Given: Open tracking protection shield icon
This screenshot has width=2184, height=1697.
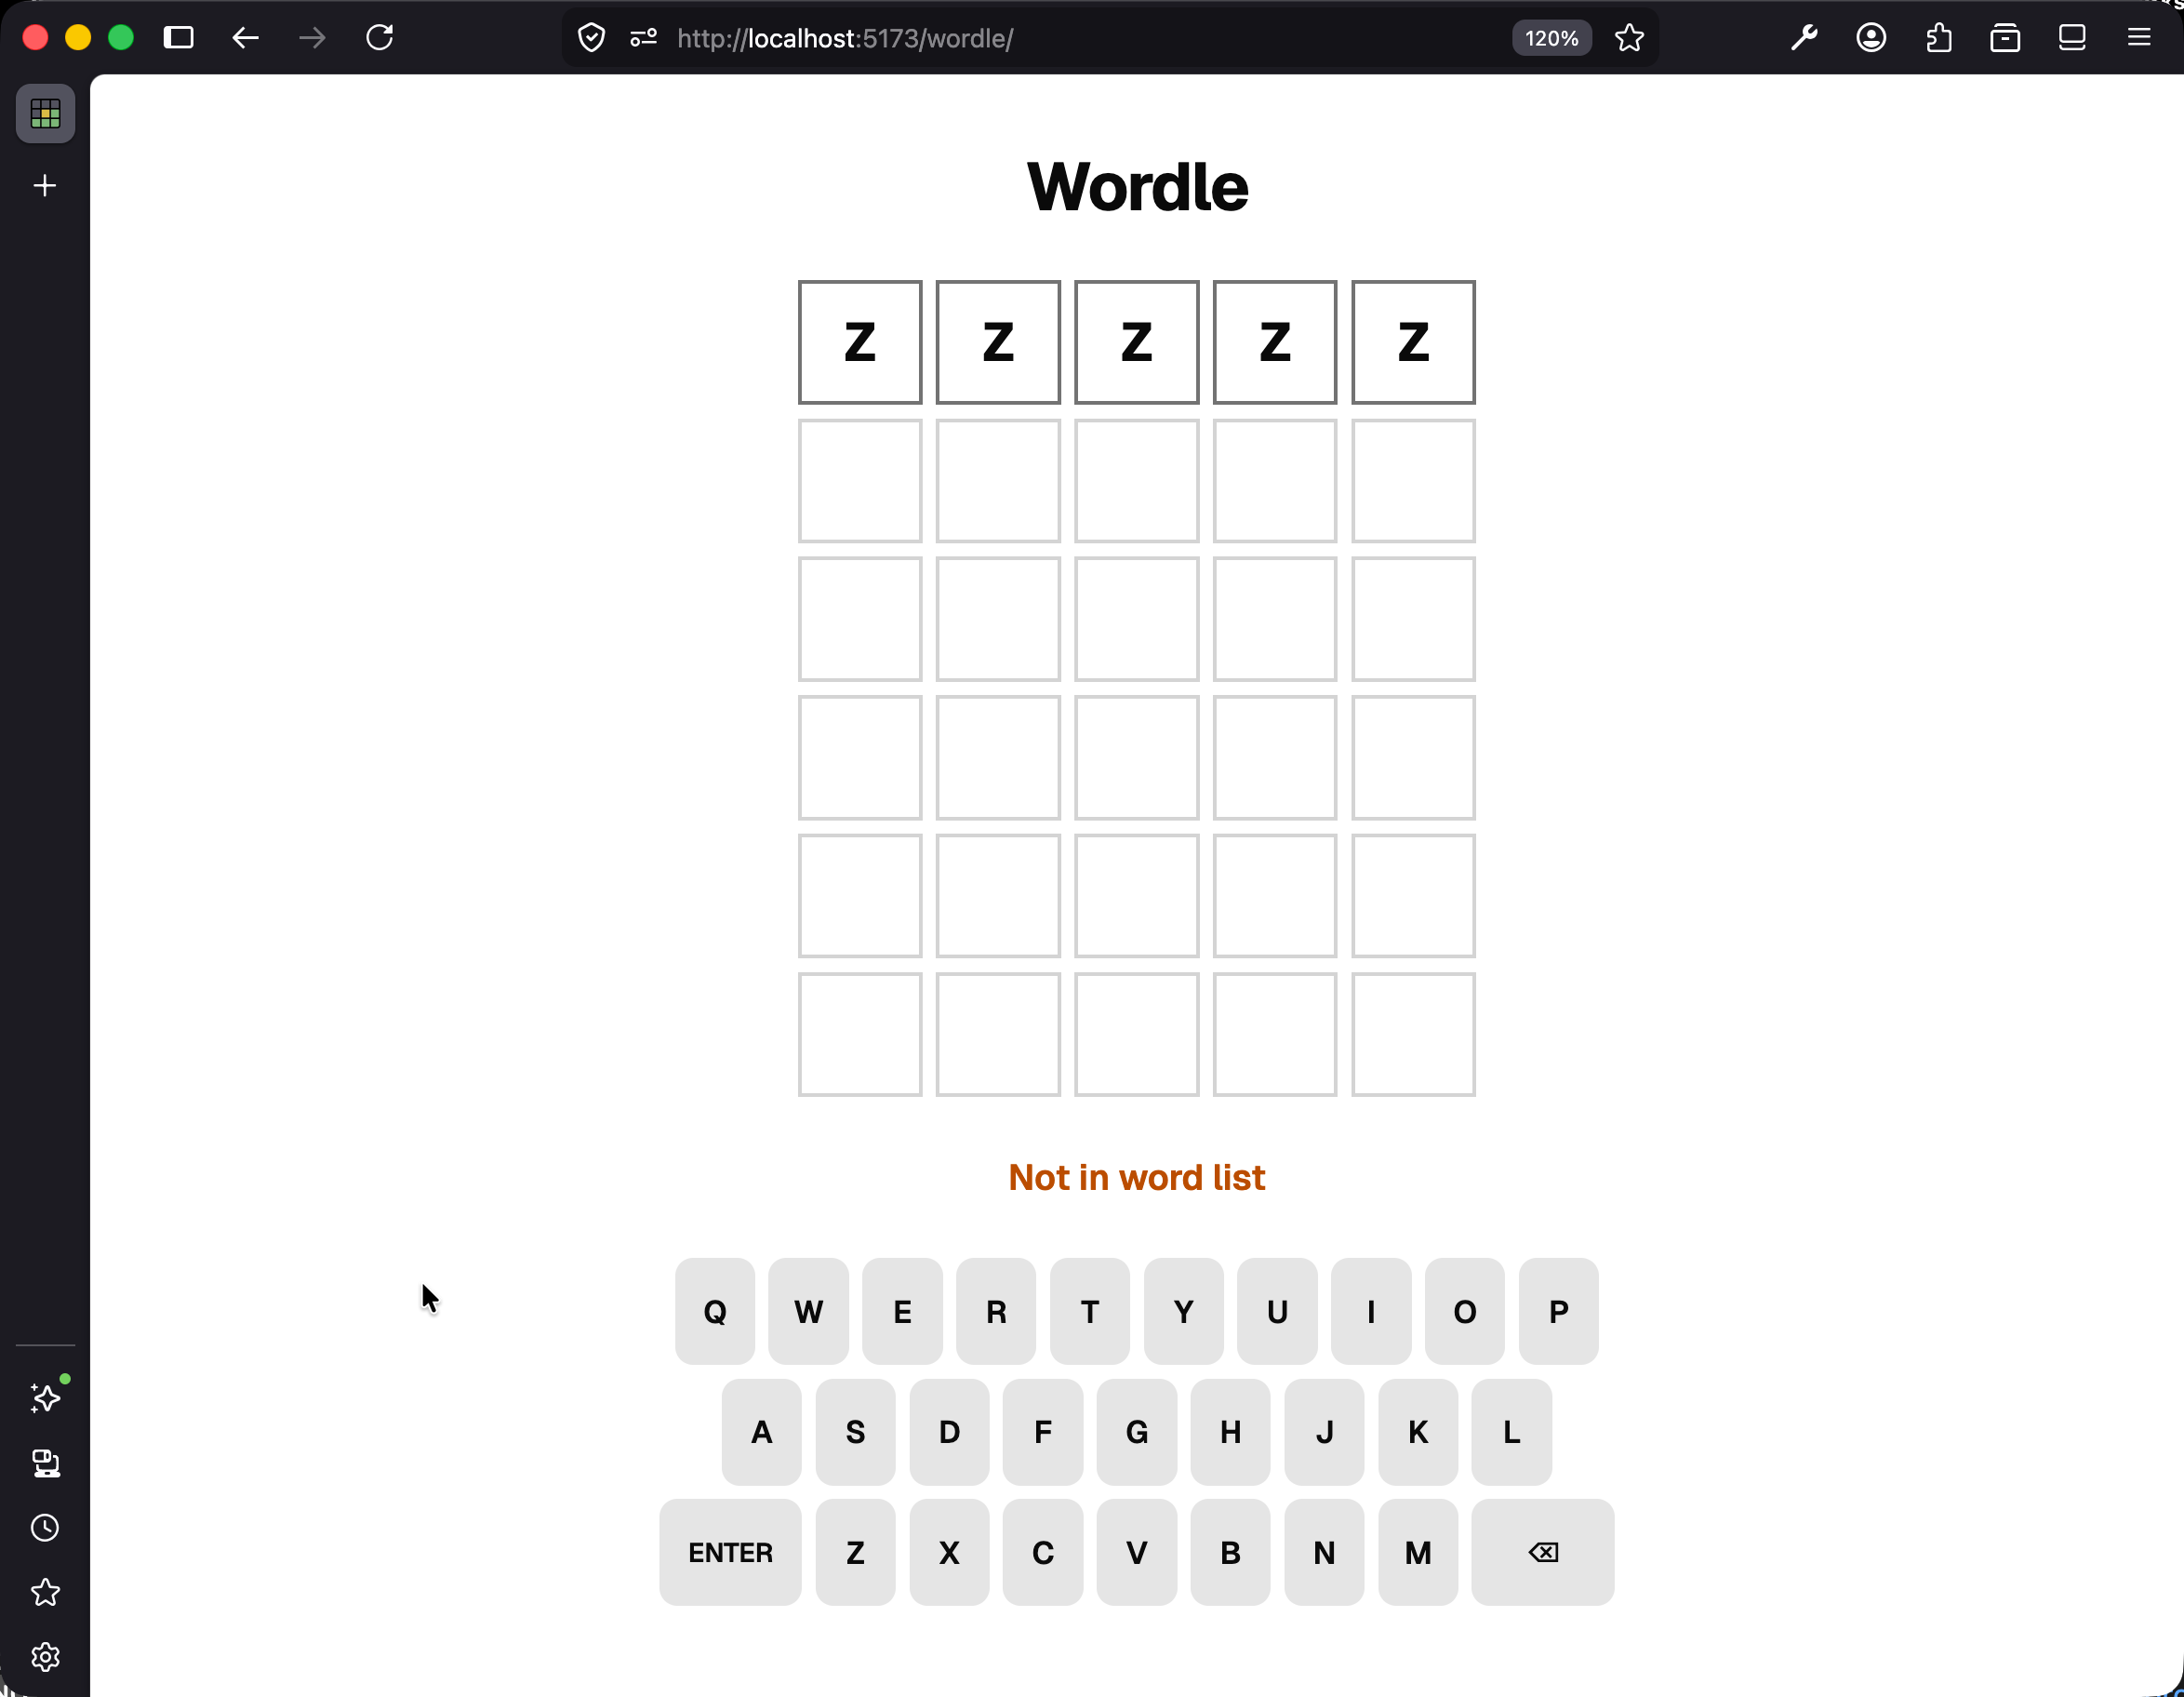Looking at the screenshot, I should click(x=592, y=38).
